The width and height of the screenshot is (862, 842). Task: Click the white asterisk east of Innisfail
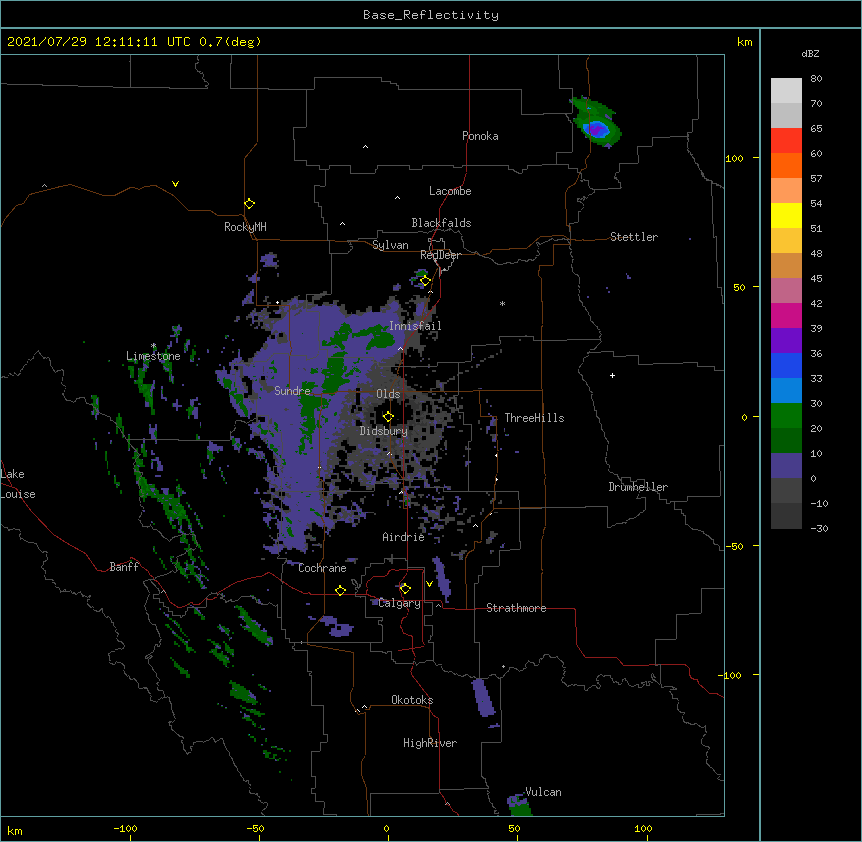tap(502, 303)
